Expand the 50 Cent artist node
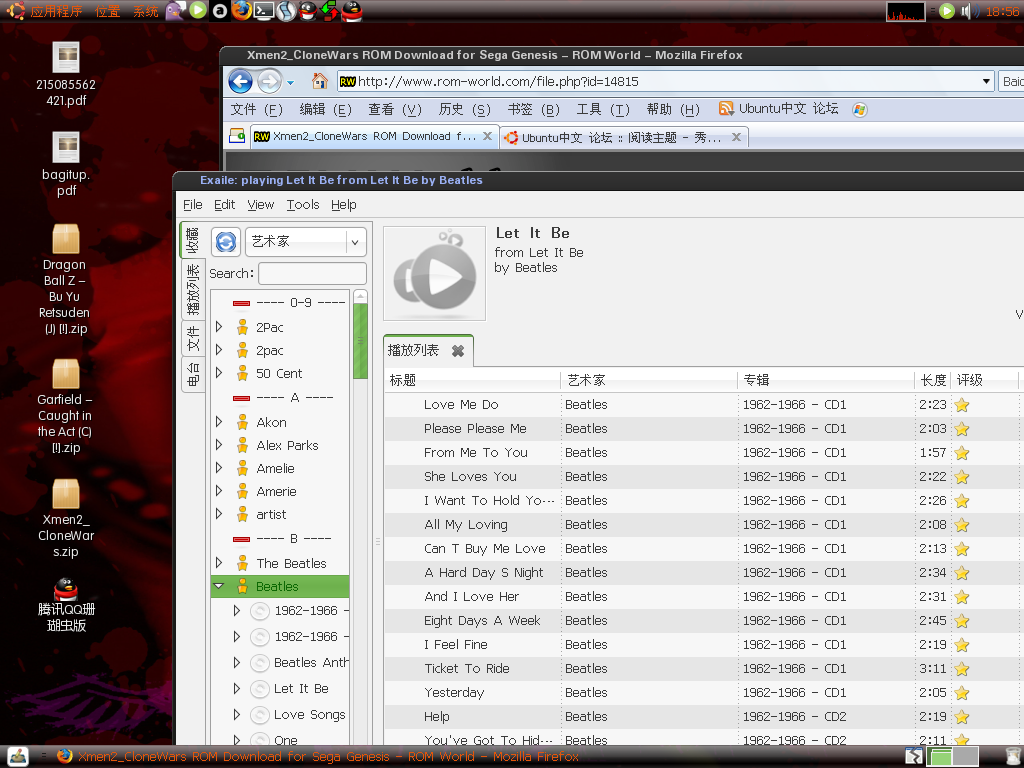Image resolution: width=1024 pixels, height=768 pixels. [219, 374]
